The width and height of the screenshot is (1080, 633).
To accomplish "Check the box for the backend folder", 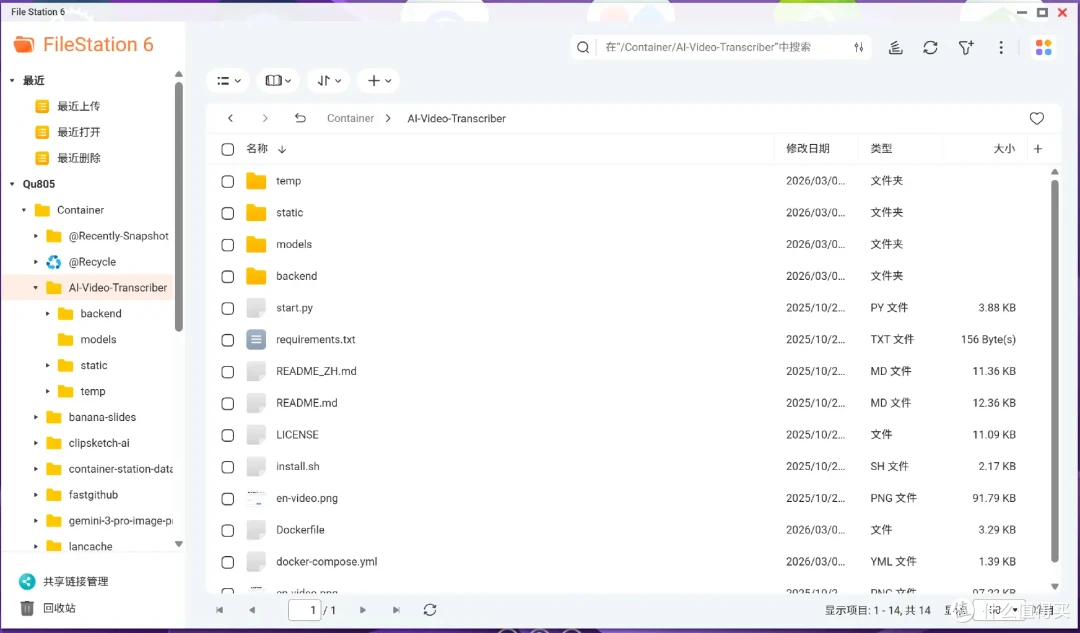I will coord(227,277).
